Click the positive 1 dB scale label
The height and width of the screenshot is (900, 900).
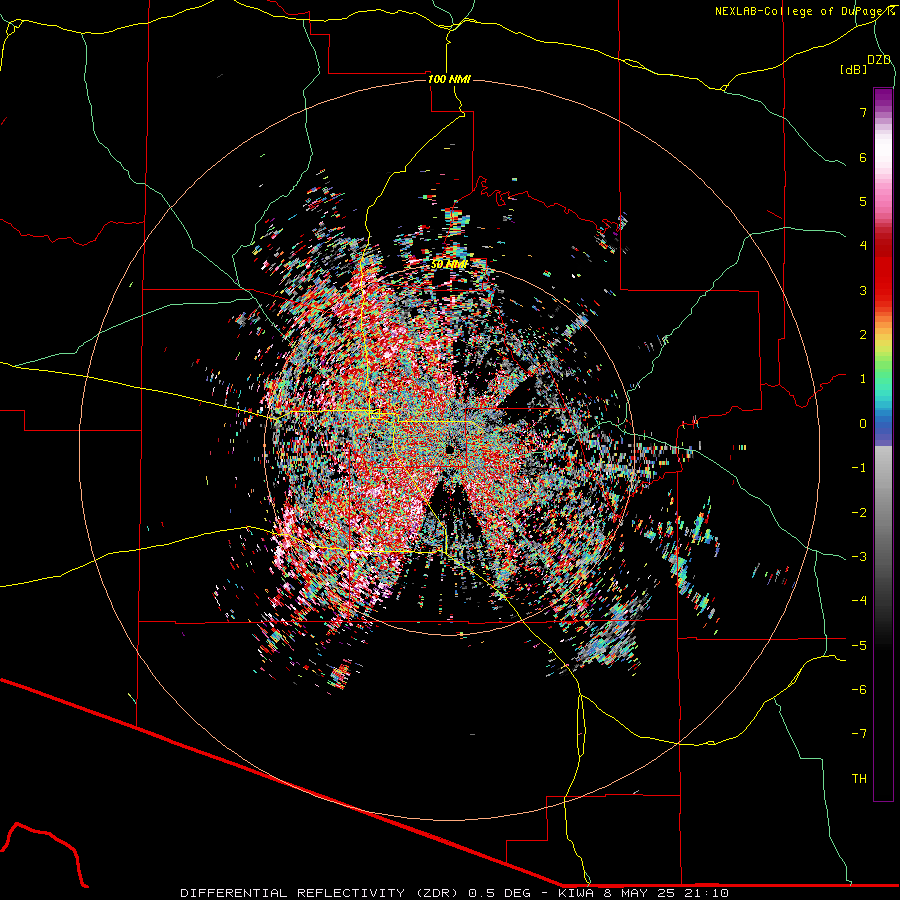[863, 379]
